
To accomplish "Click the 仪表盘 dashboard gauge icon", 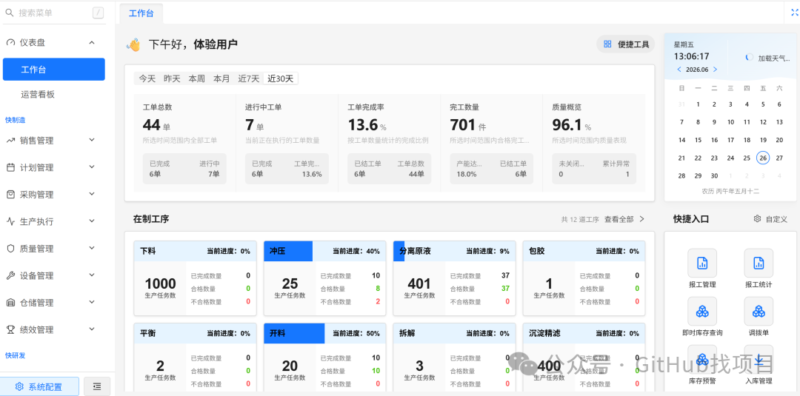I will 11,43.
